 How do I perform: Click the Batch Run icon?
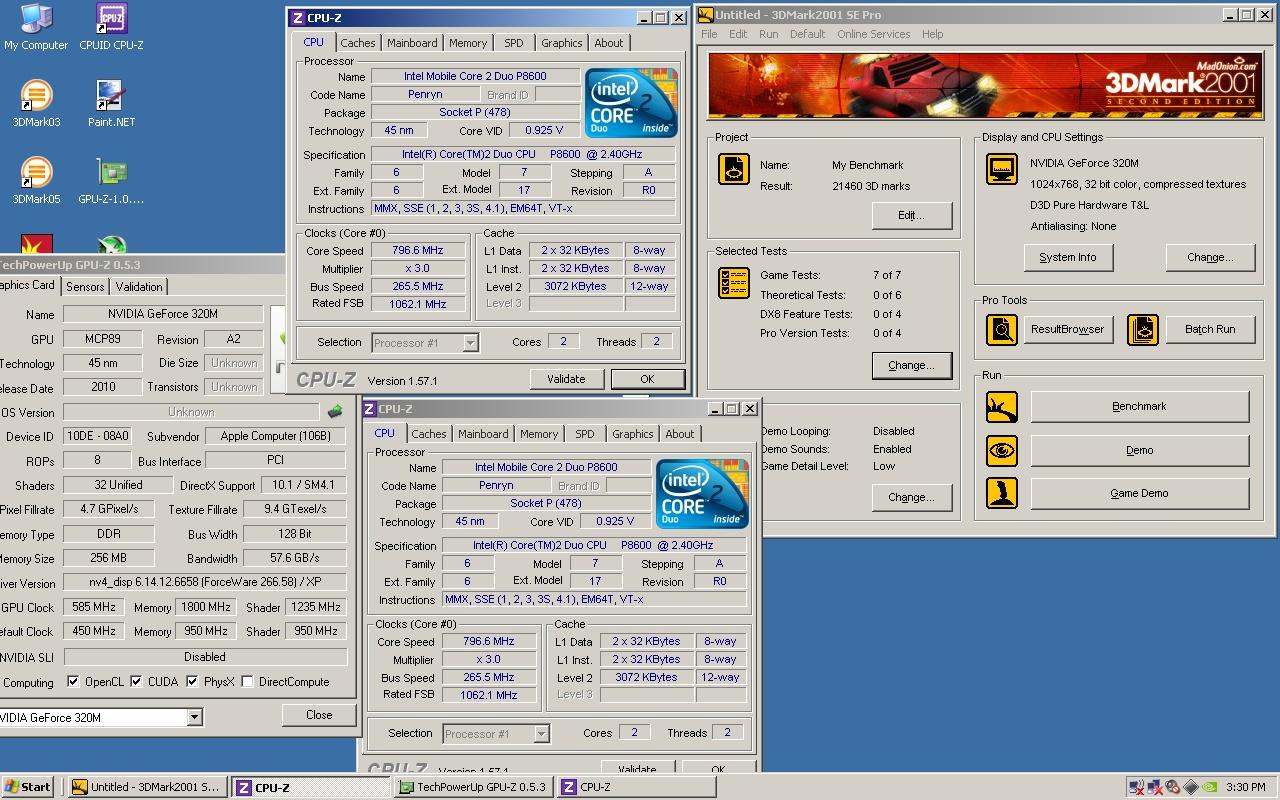tap(1143, 329)
